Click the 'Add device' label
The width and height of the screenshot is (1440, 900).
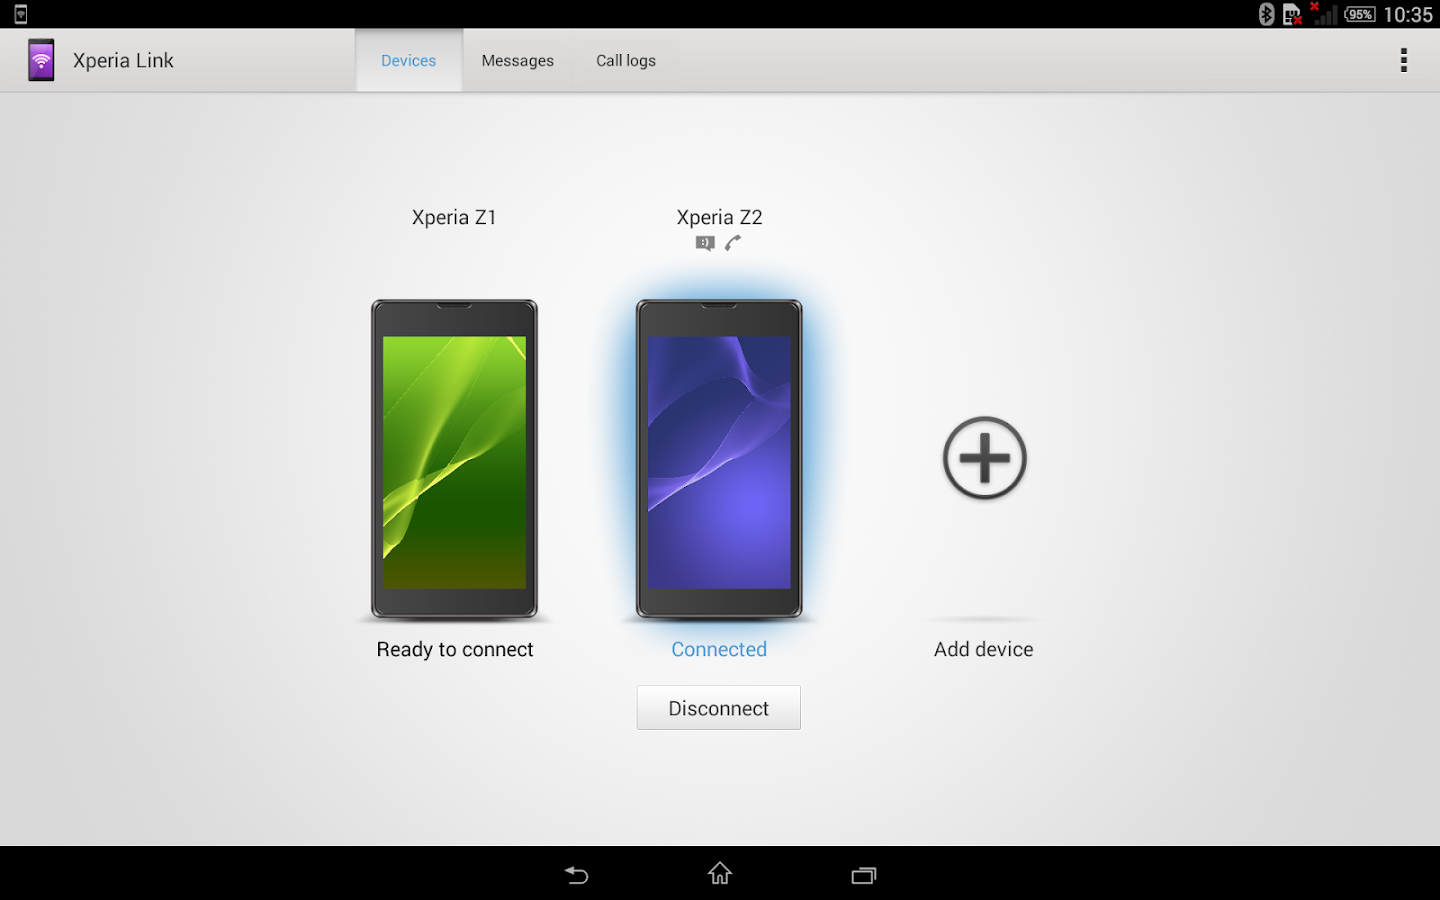(x=984, y=649)
